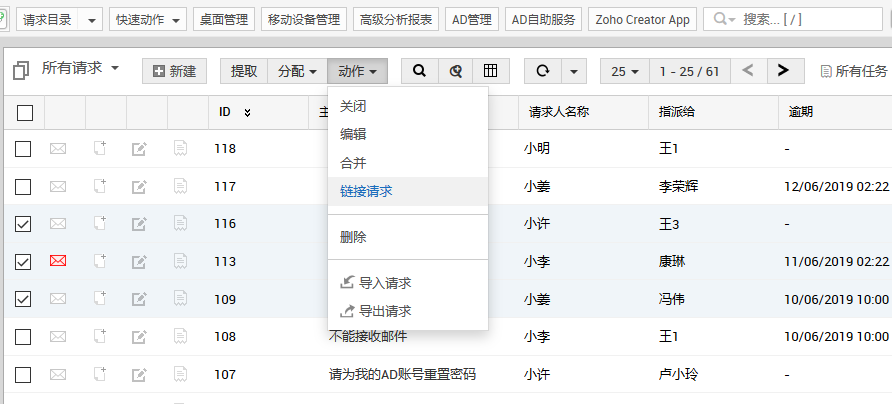Open the 25 per-page dropdown

coord(625,71)
